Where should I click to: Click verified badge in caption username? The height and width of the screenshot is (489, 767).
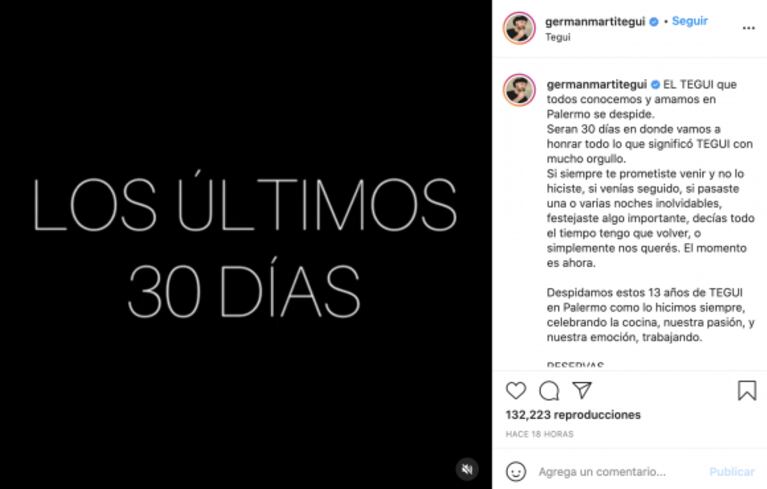coord(655,85)
